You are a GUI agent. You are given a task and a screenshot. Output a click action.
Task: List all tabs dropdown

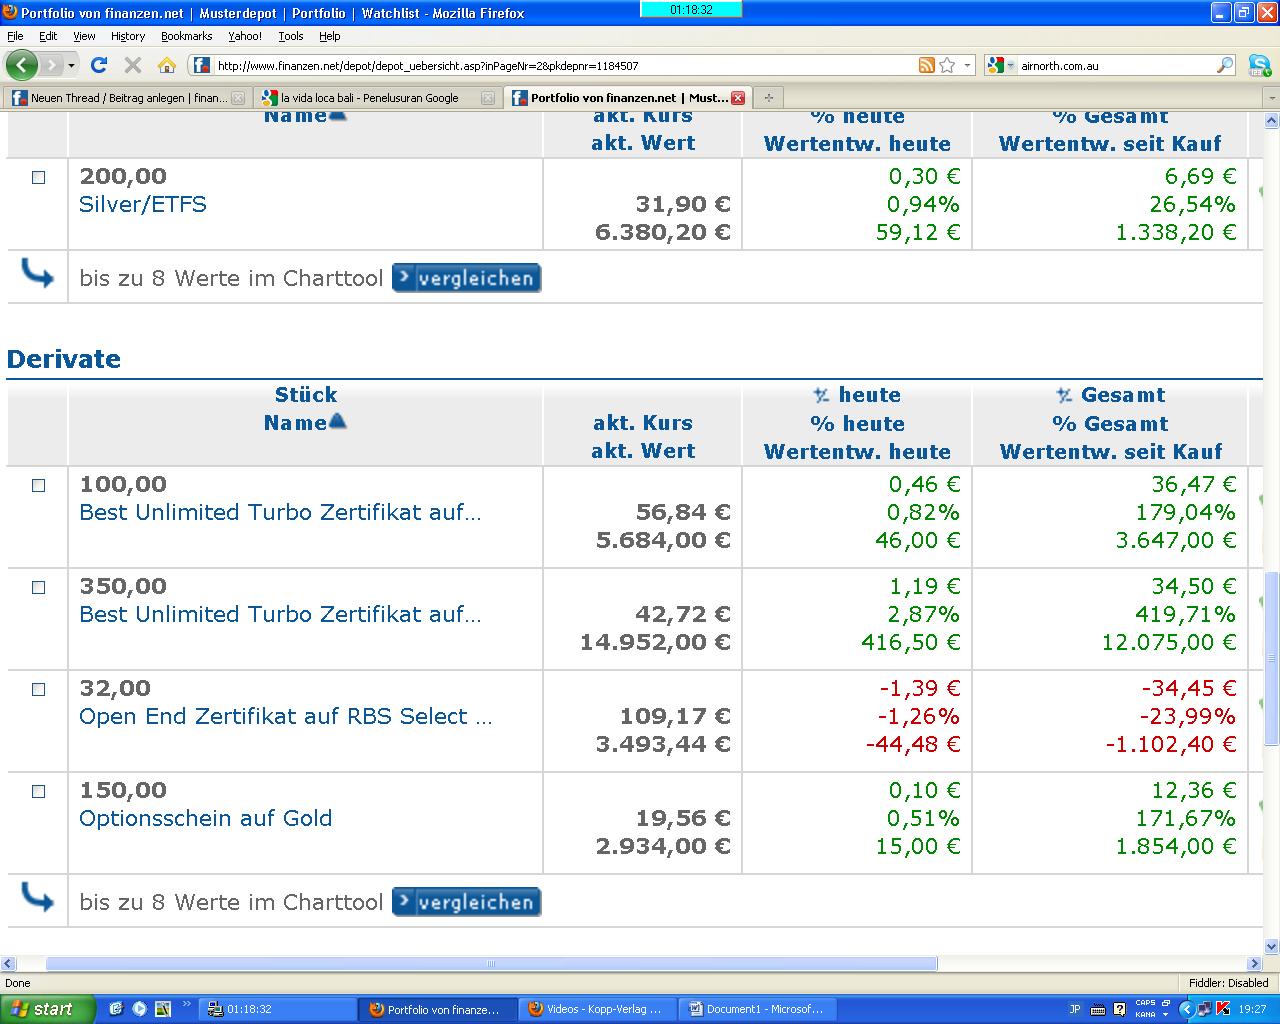click(x=1271, y=98)
